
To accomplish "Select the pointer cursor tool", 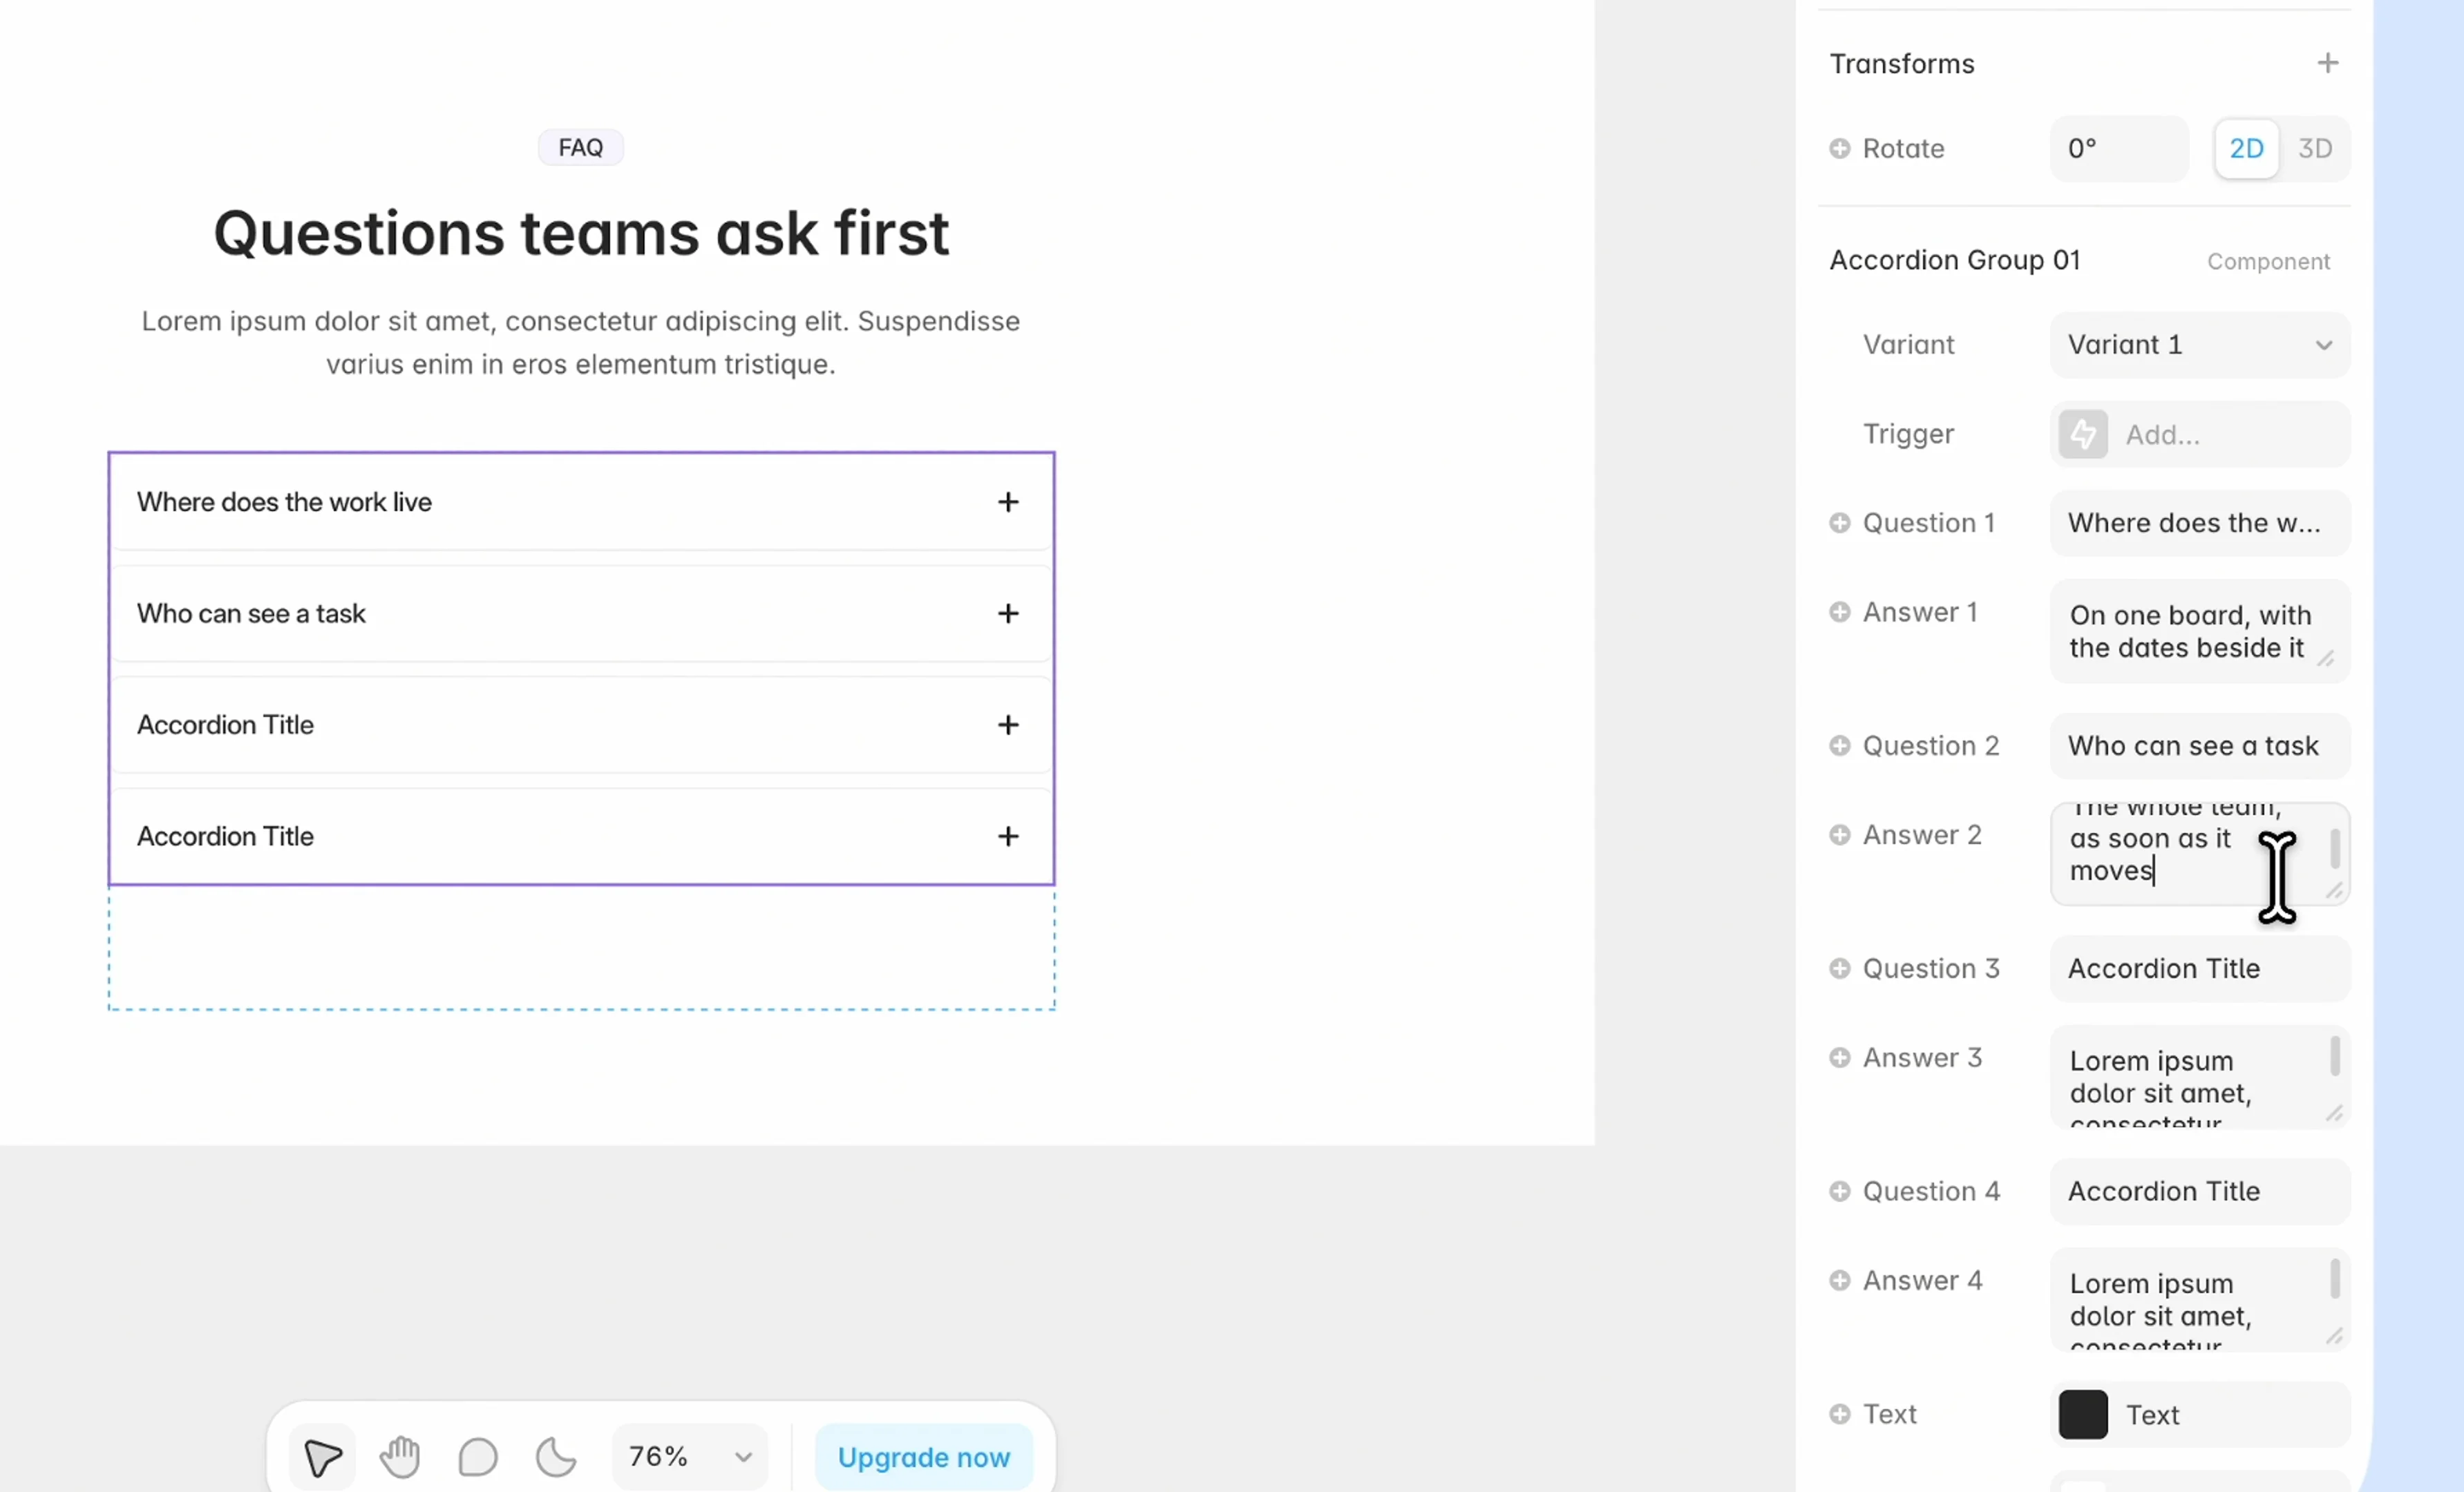I will click(322, 1457).
